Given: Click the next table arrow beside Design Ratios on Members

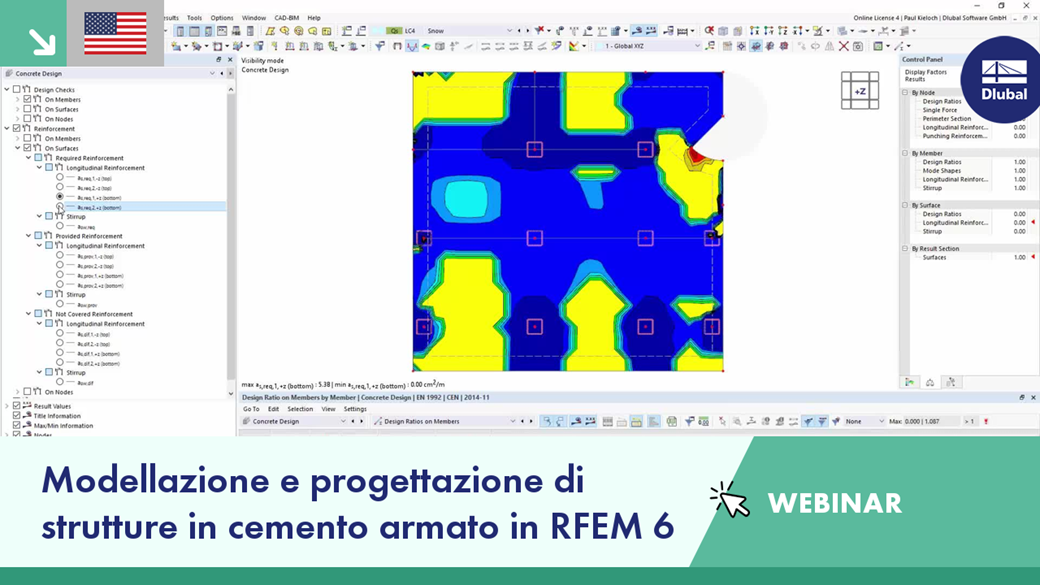Looking at the screenshot, I should click(531, 421).
